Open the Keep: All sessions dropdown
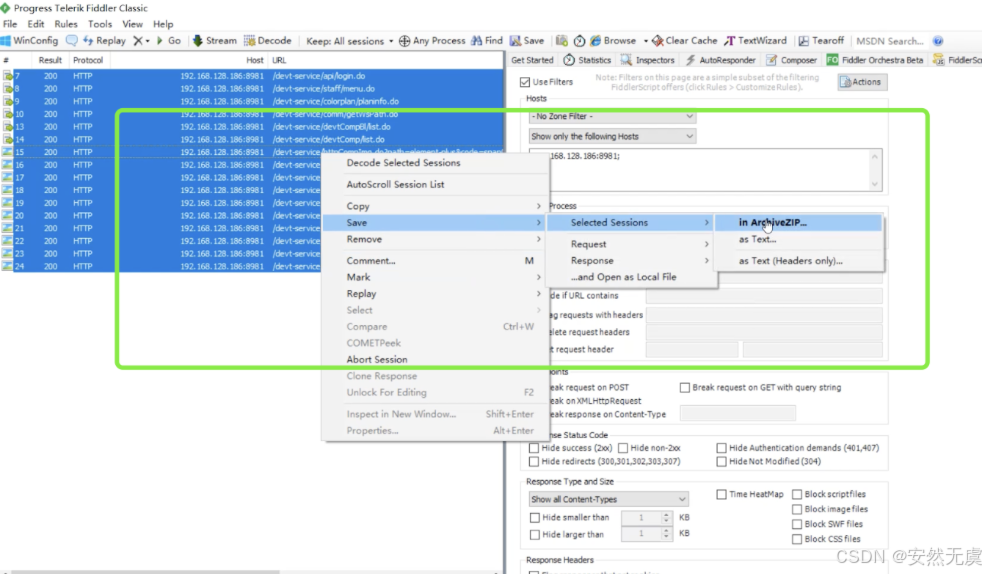The height and width of the screenshot is (574, 986). [x=350, y=41]
